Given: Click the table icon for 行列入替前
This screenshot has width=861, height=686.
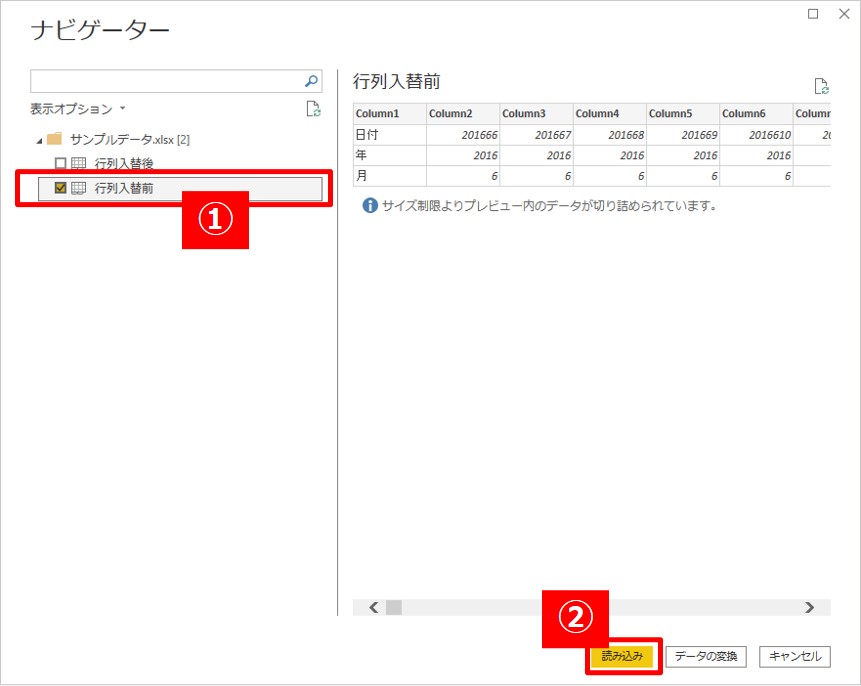Looking at the screenshot, I should pyautogui.click(x=79, y=187).
